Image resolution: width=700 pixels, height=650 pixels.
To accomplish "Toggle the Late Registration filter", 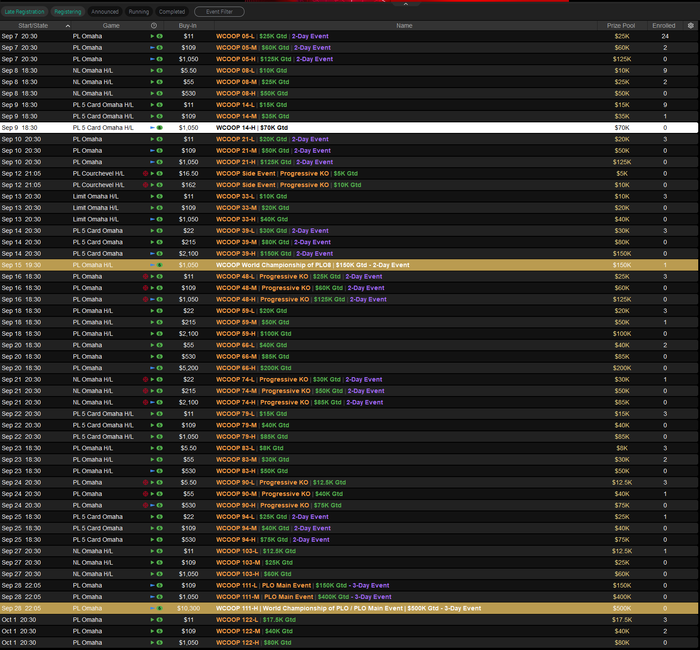I will pos(25,12).
